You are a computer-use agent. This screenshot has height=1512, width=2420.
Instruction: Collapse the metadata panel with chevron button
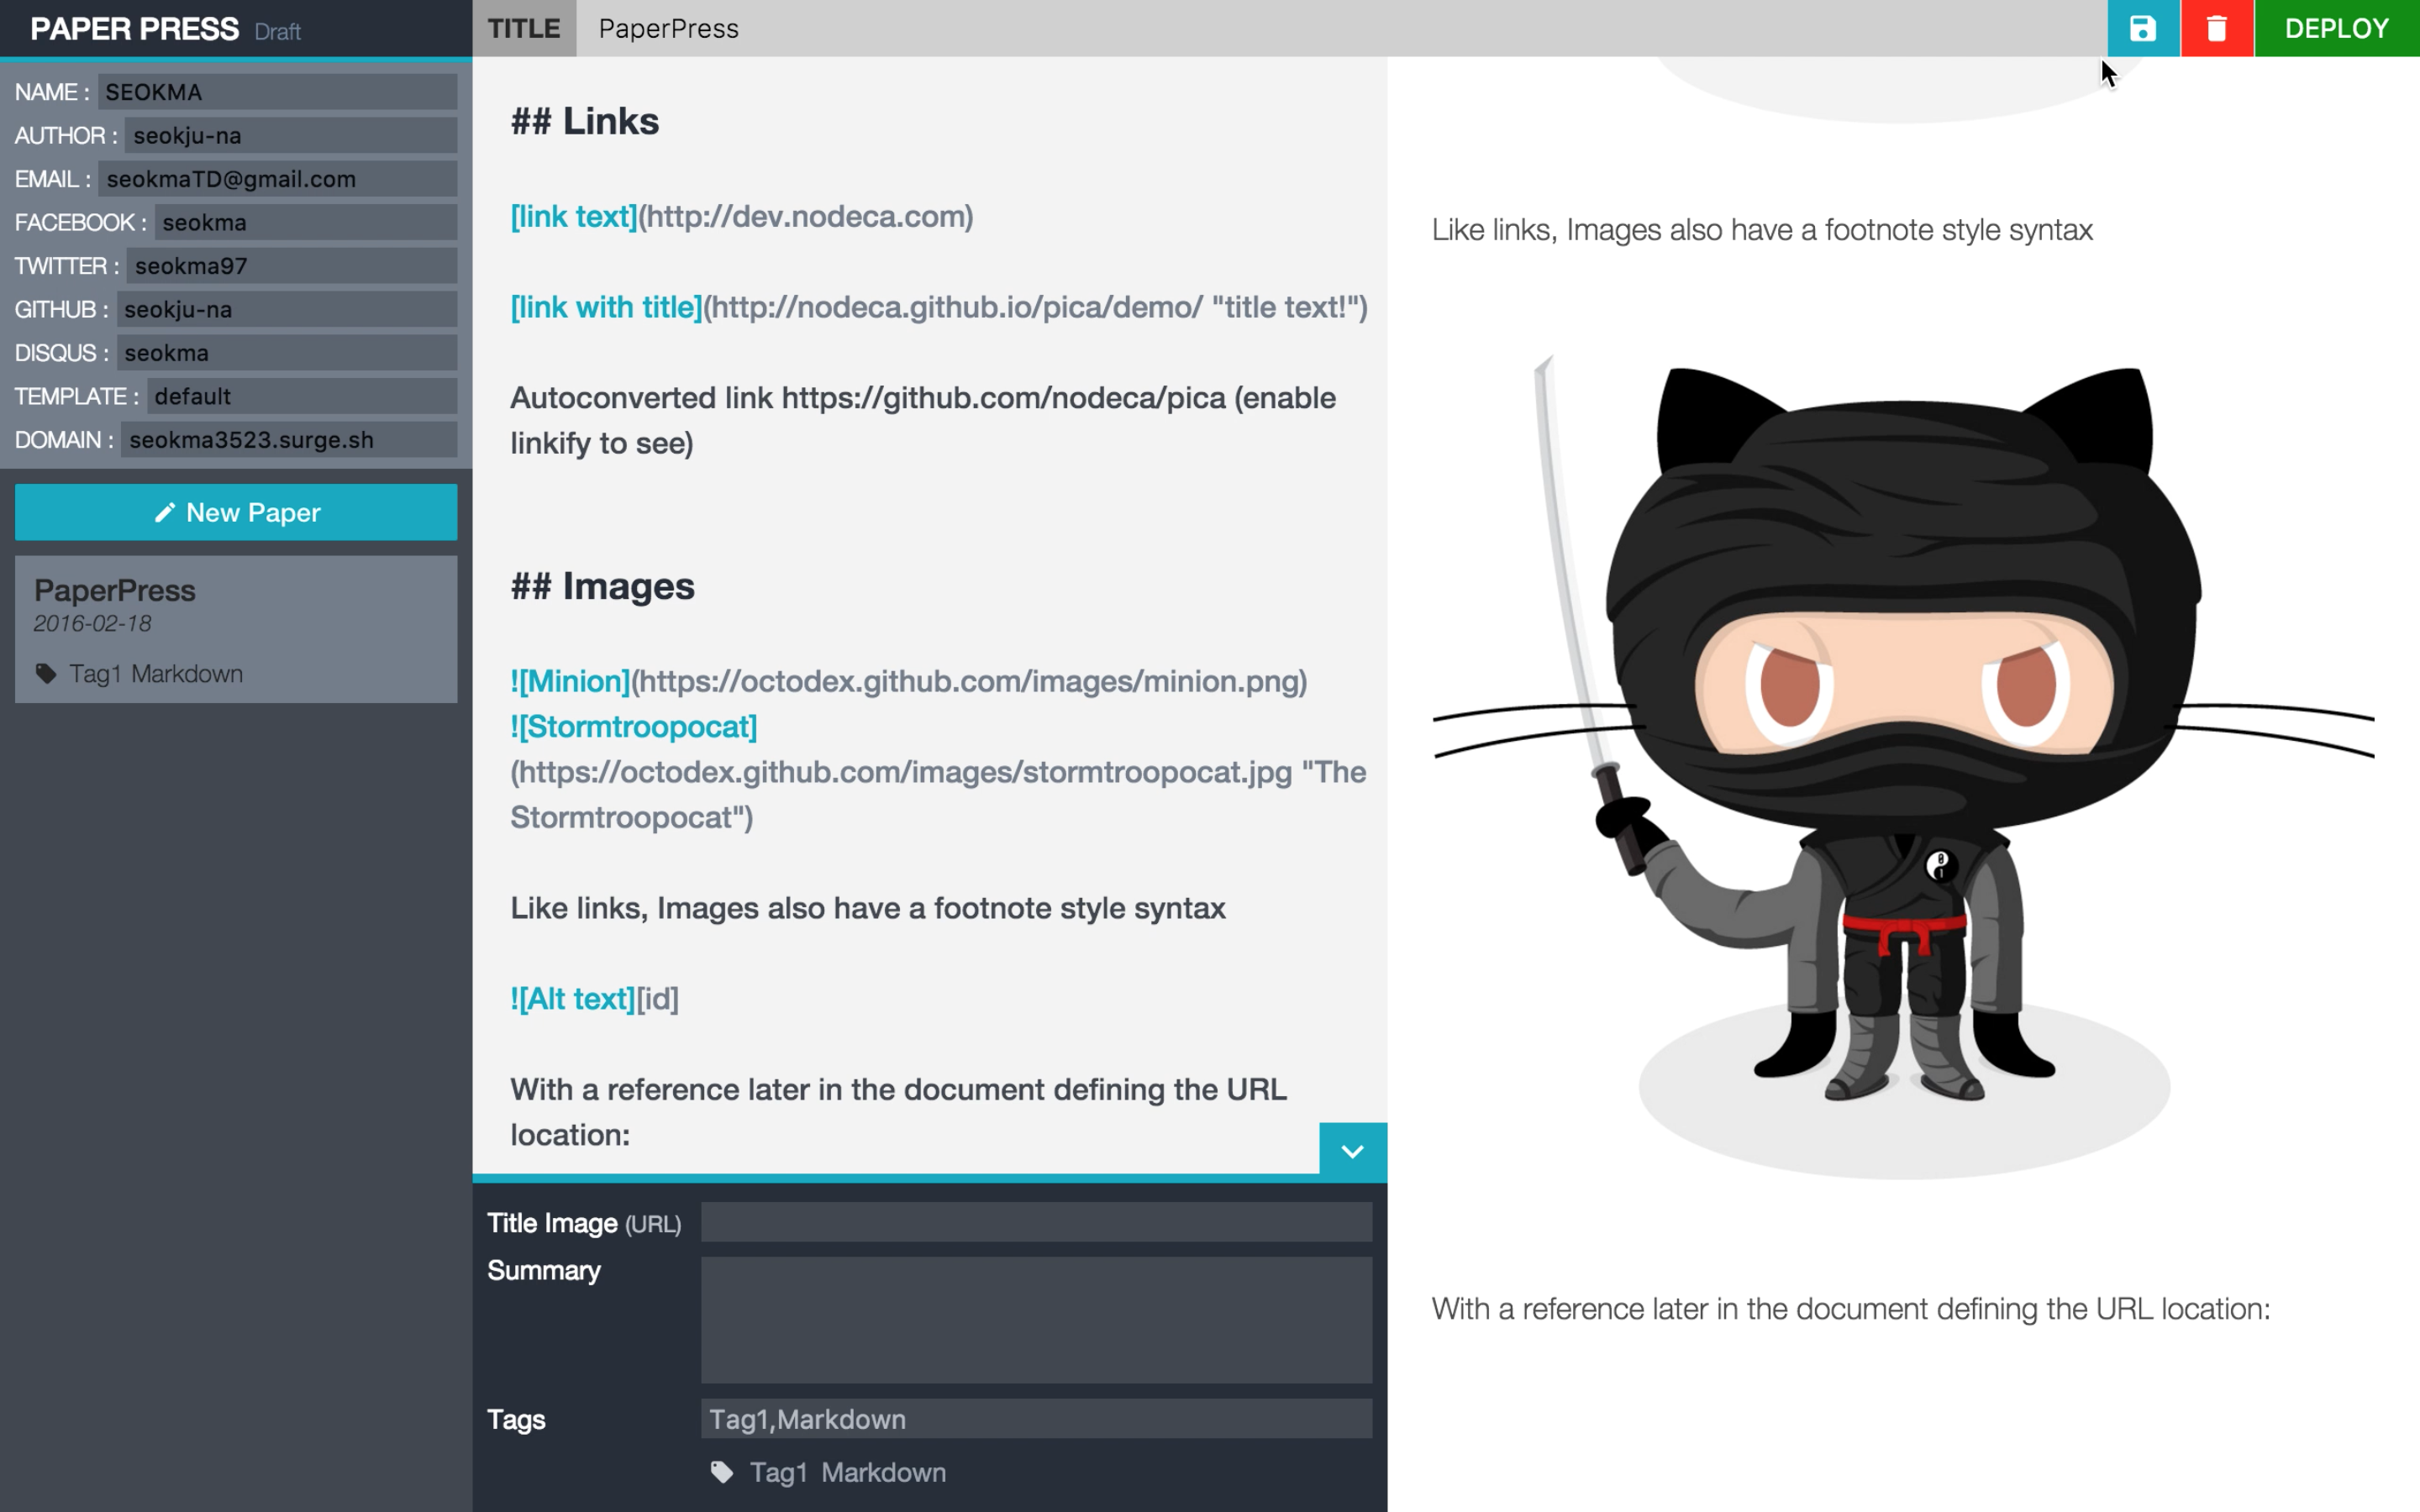1352,1150
